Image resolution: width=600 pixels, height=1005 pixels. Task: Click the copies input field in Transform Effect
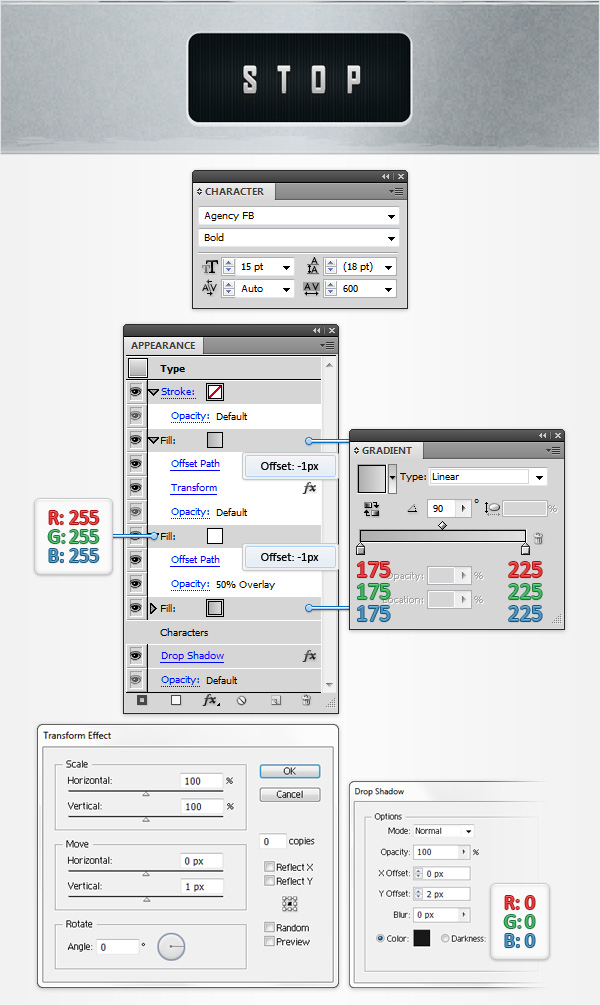272,841
